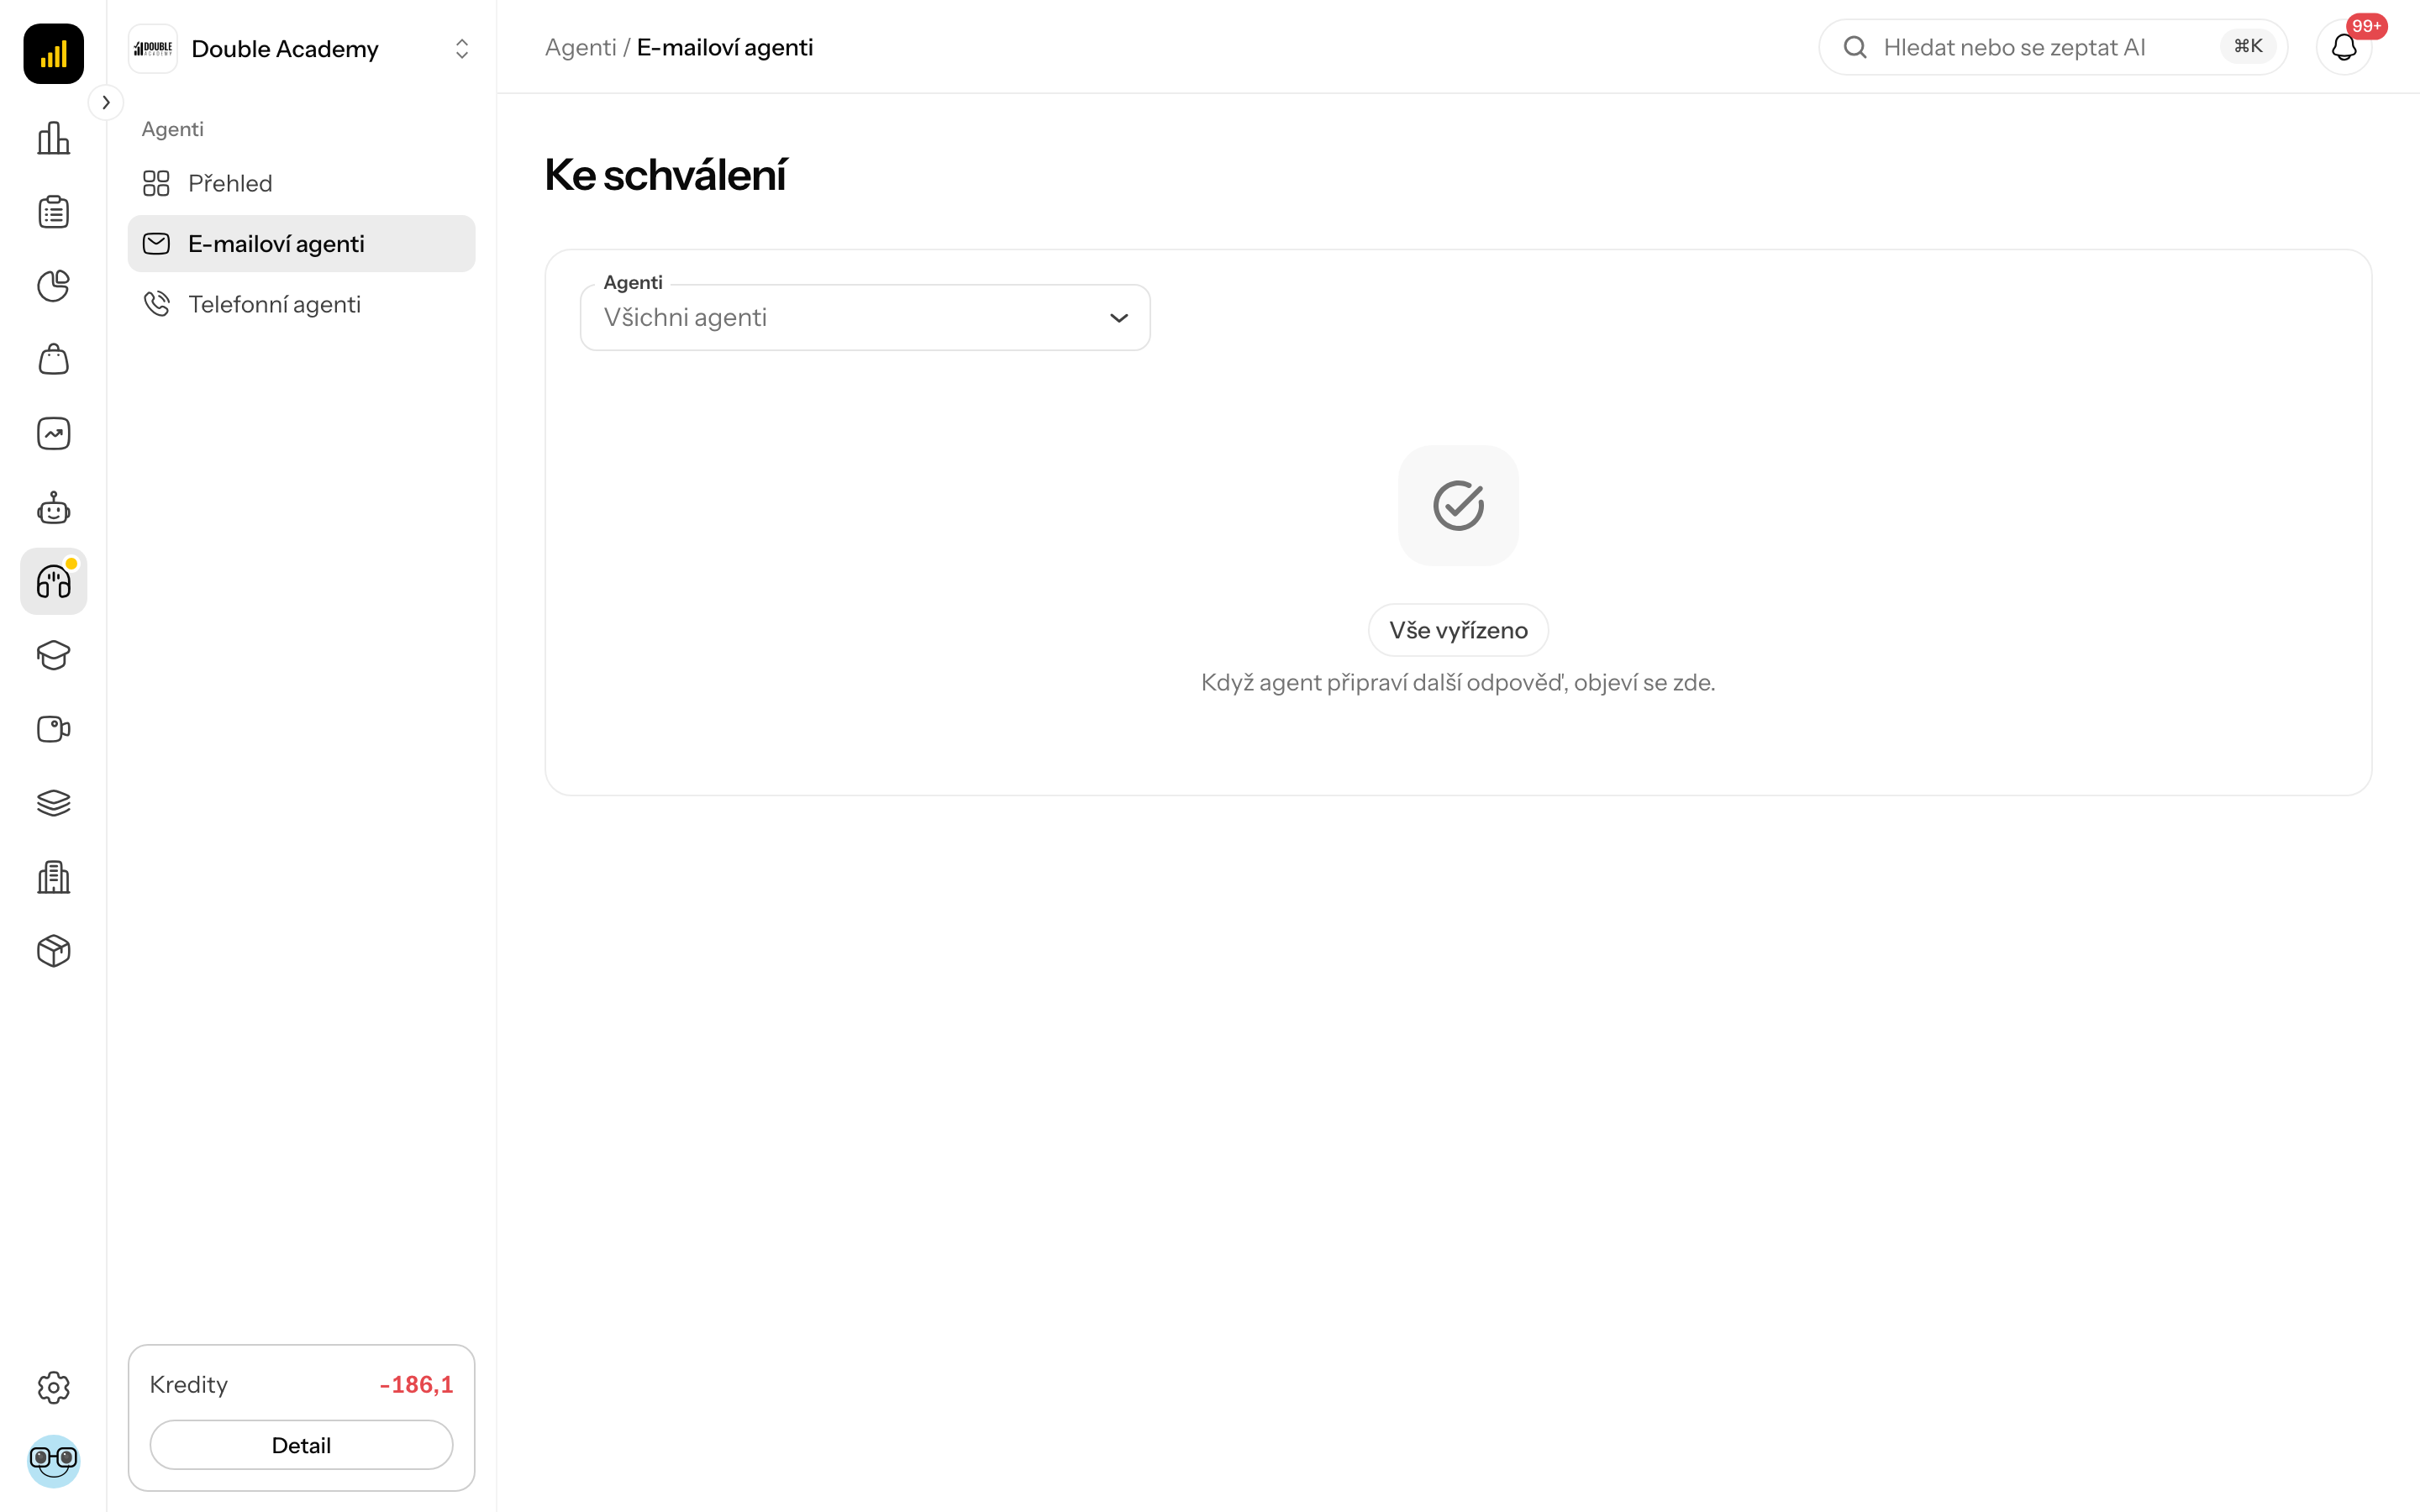Select E-mailoví agenti menu item

(301, 244)
